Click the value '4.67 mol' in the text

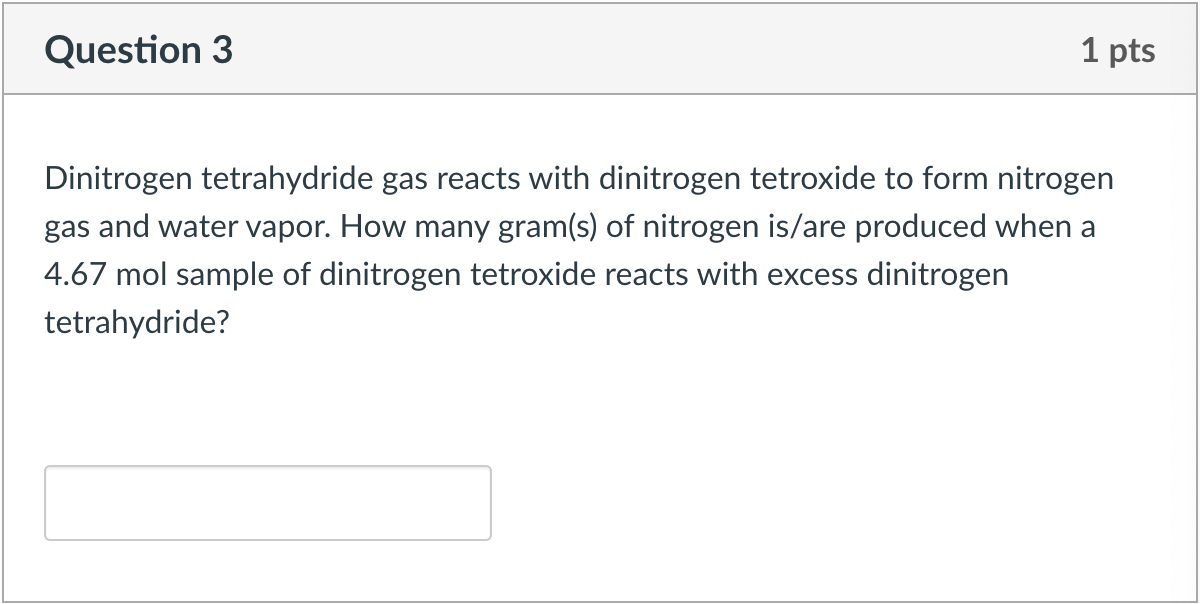click(103, 274)
